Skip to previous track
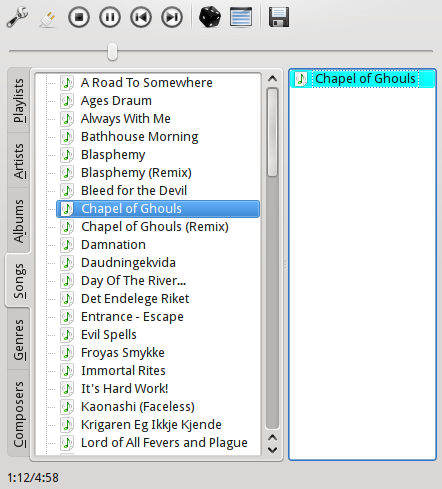The image size is (442, 489). point(141,17)
